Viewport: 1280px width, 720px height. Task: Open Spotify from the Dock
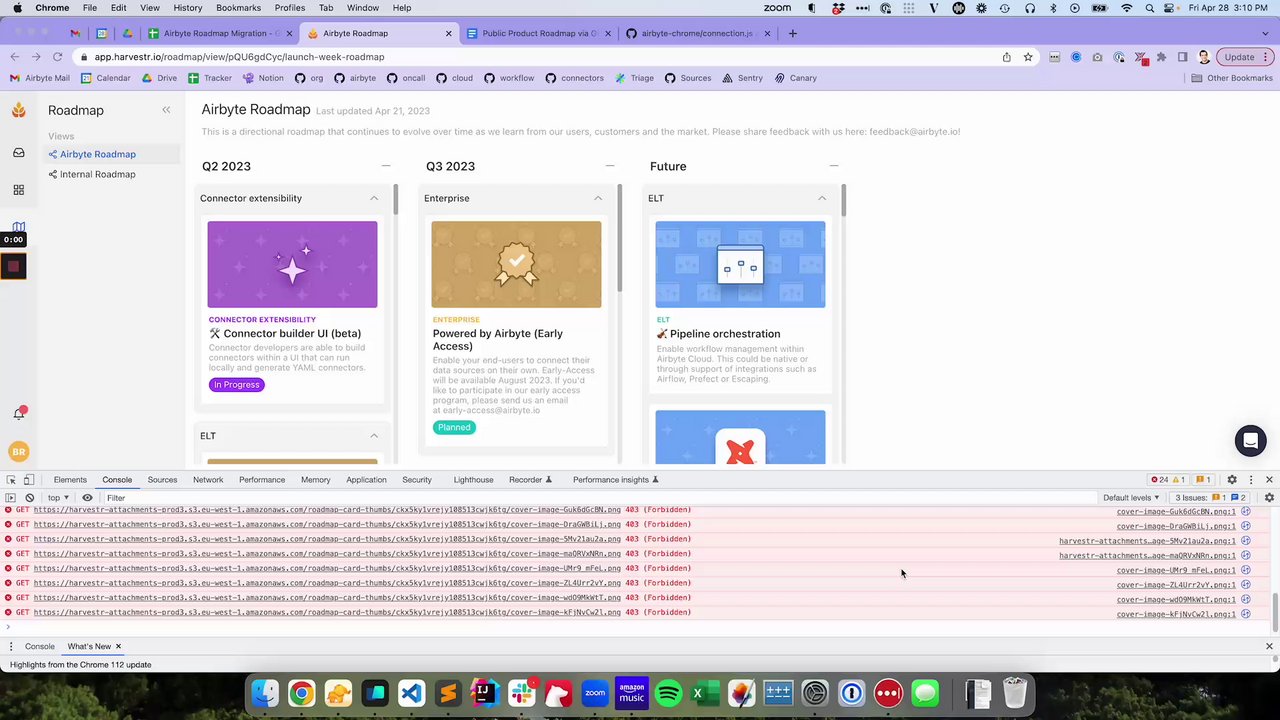(x=669, y=693)
